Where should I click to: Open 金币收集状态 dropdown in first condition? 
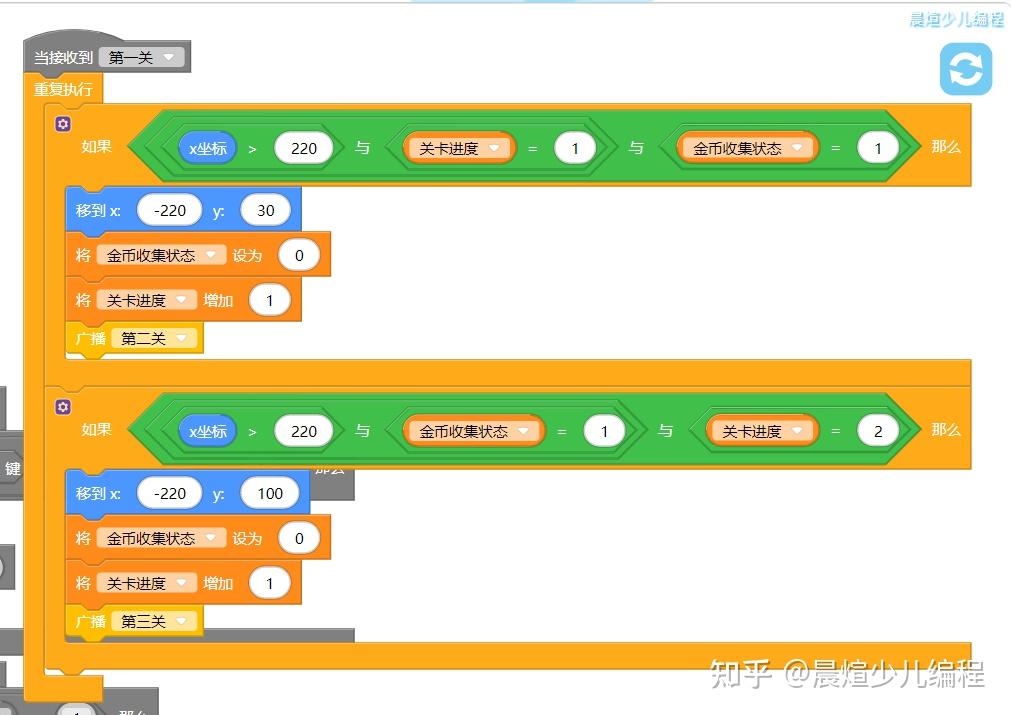[x=747, y=148]
